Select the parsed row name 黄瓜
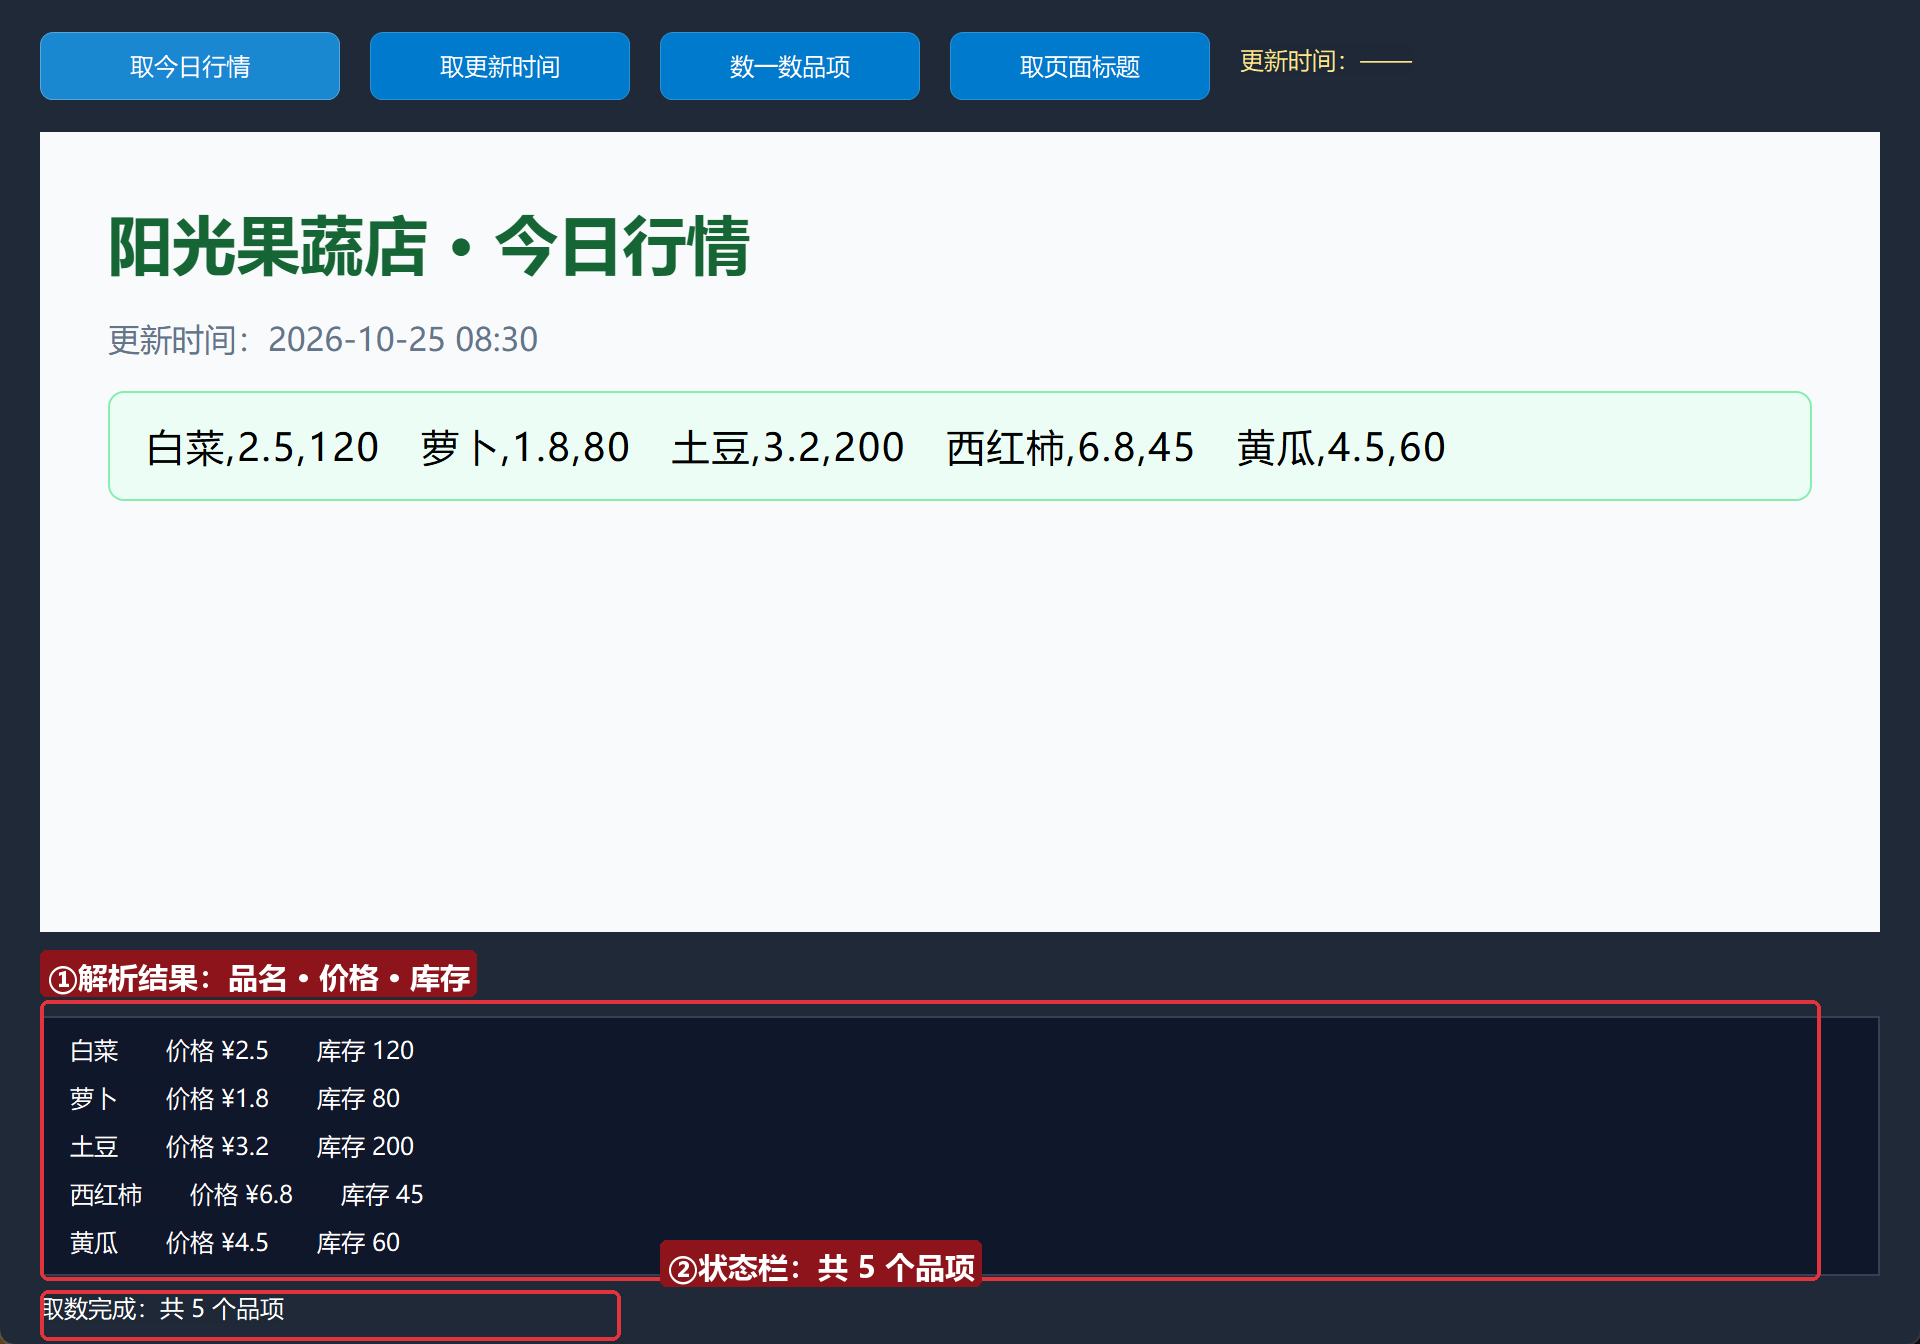Screen dimensions: 1920x1344 click(x=94, y=1243)
